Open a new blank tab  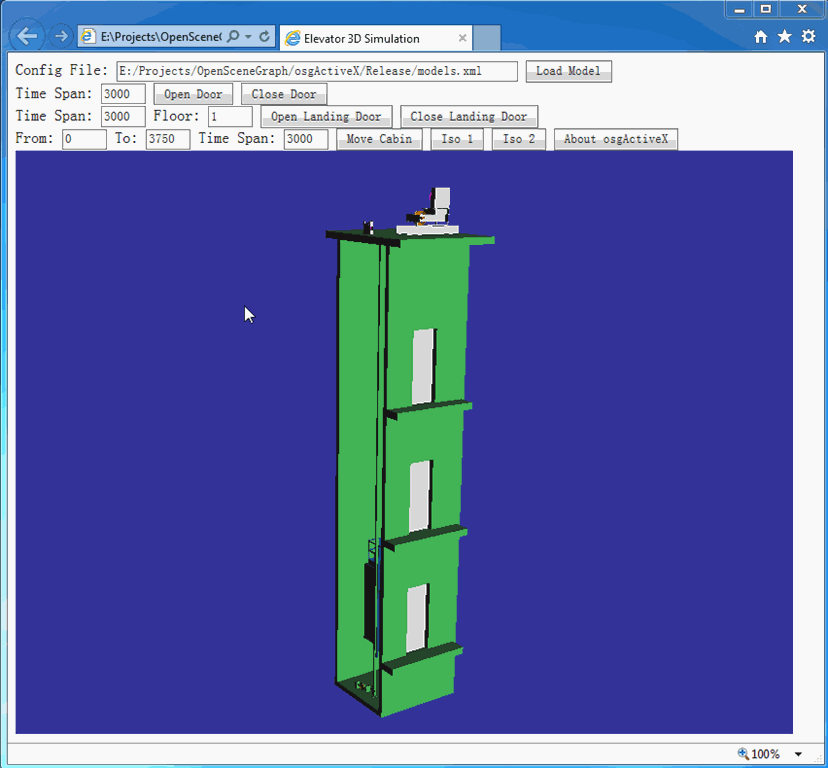[x=486, y=38]
